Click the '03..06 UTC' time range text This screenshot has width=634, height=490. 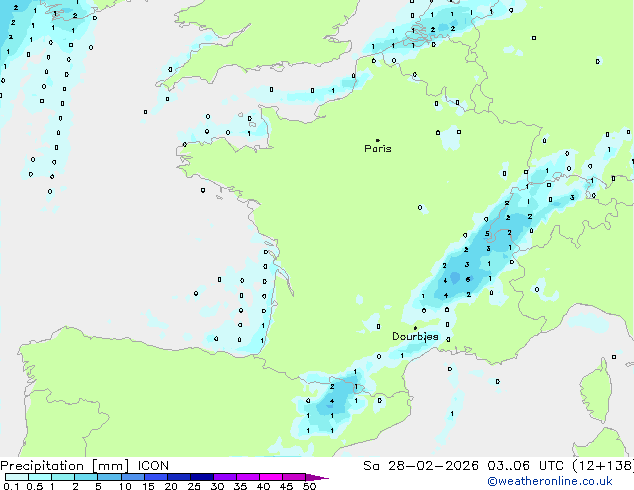[526, 466]
